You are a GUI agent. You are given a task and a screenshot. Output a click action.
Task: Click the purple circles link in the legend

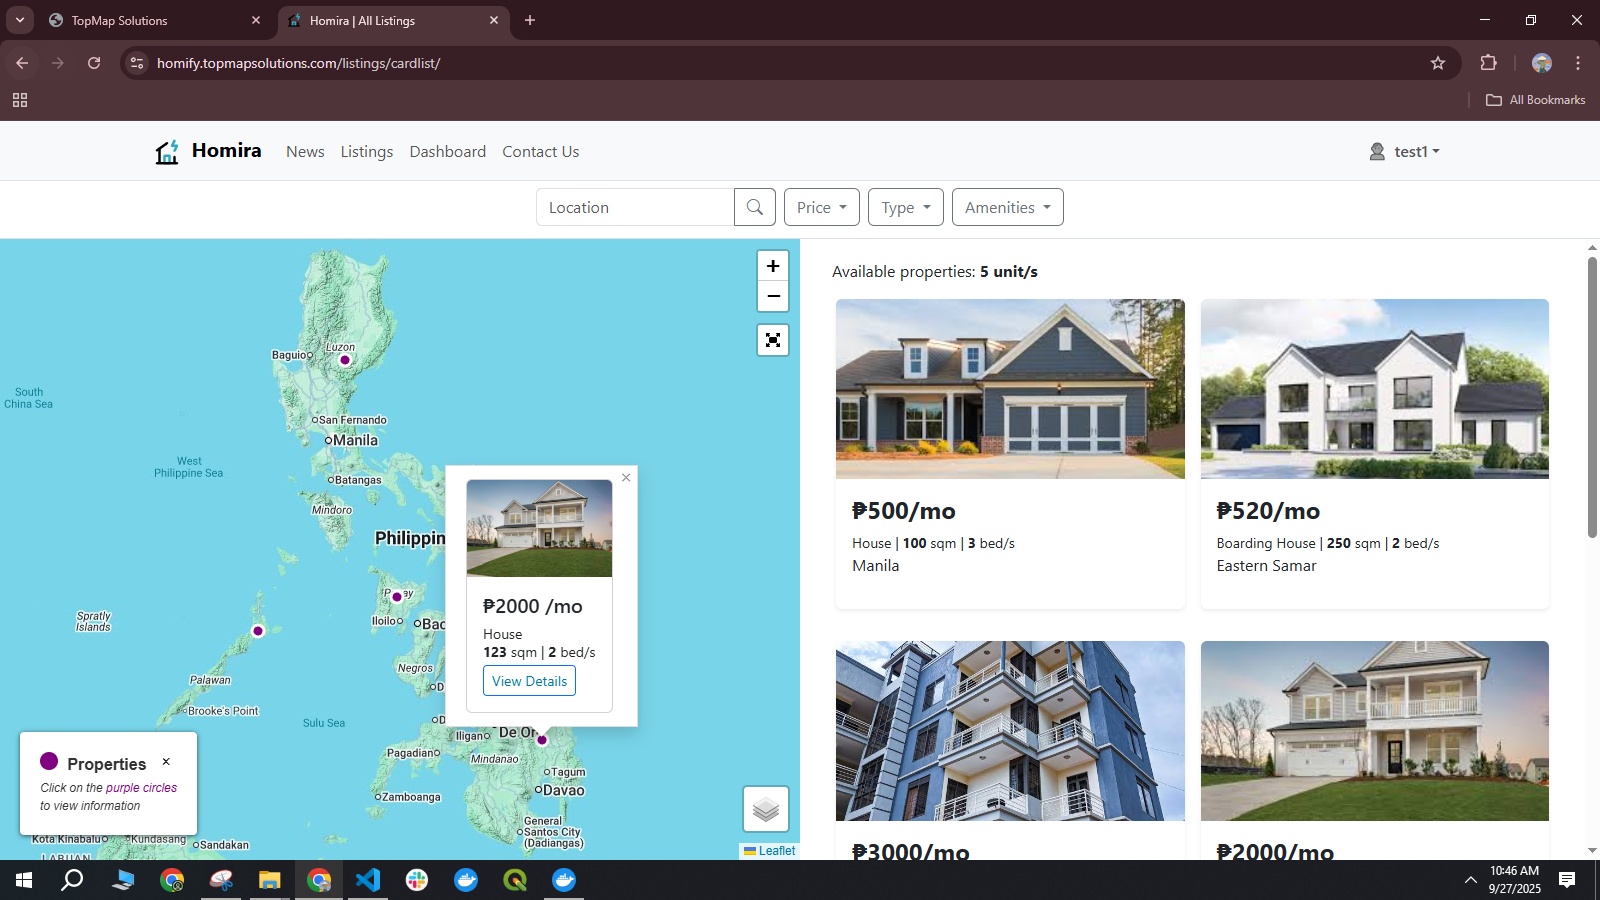click(x=143, y=787)
